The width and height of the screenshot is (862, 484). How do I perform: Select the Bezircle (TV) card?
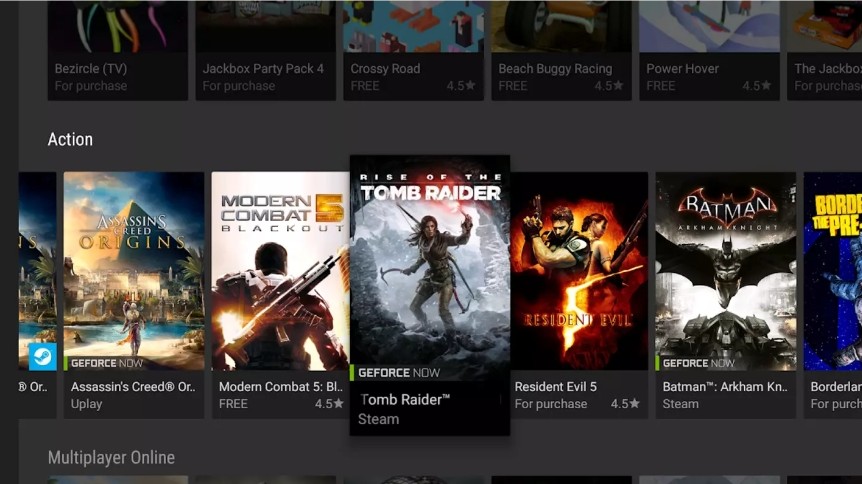tap(118, 50)
